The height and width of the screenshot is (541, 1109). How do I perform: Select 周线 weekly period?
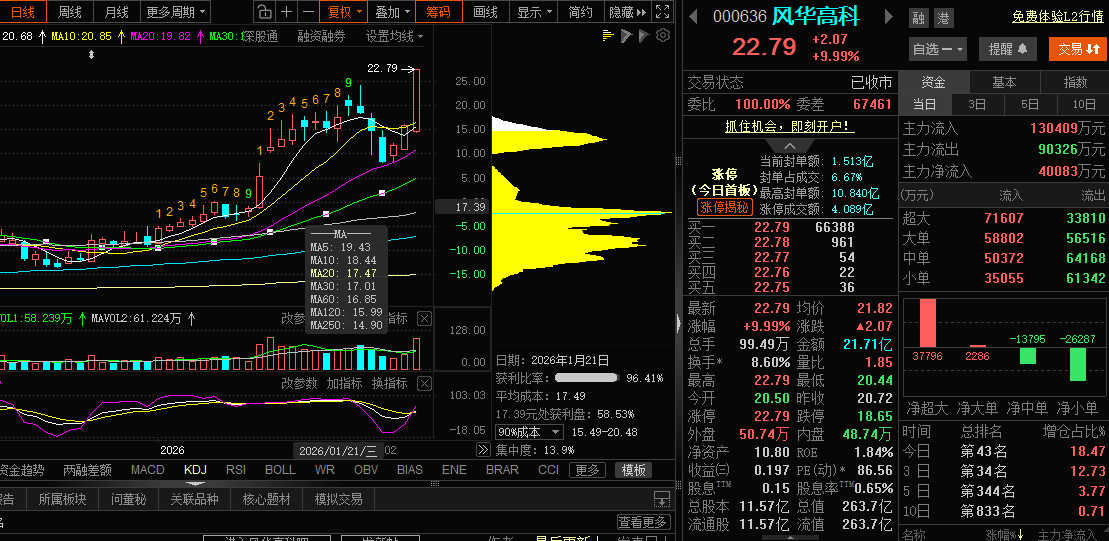[70, 11]
